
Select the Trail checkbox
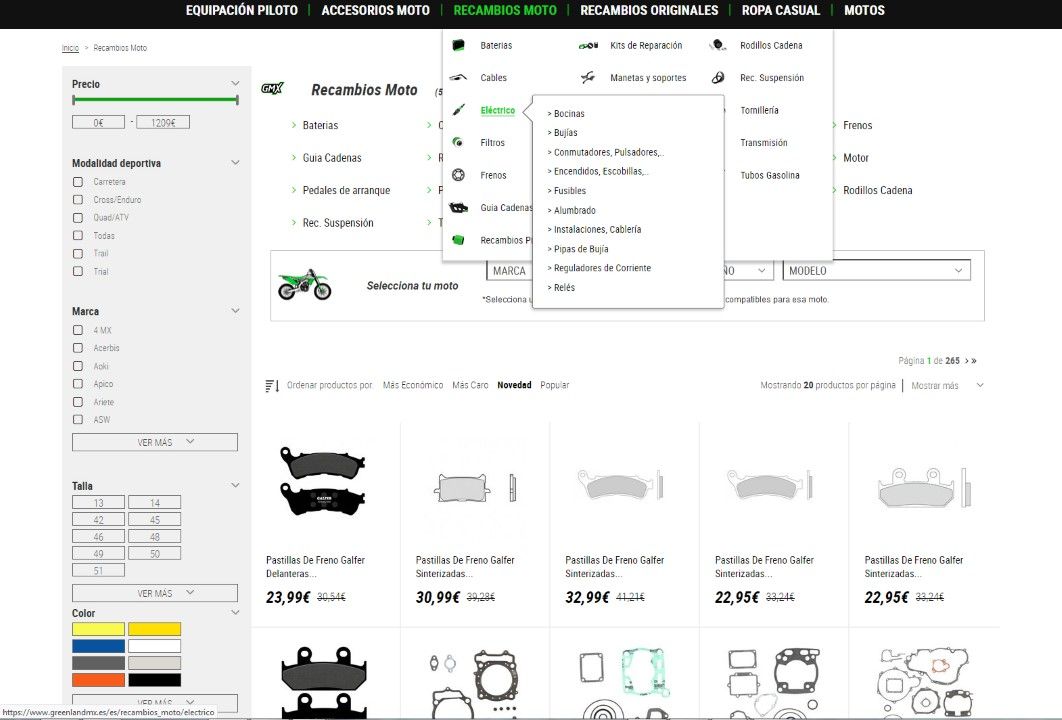pyautogui.click(x=78, y=253)
